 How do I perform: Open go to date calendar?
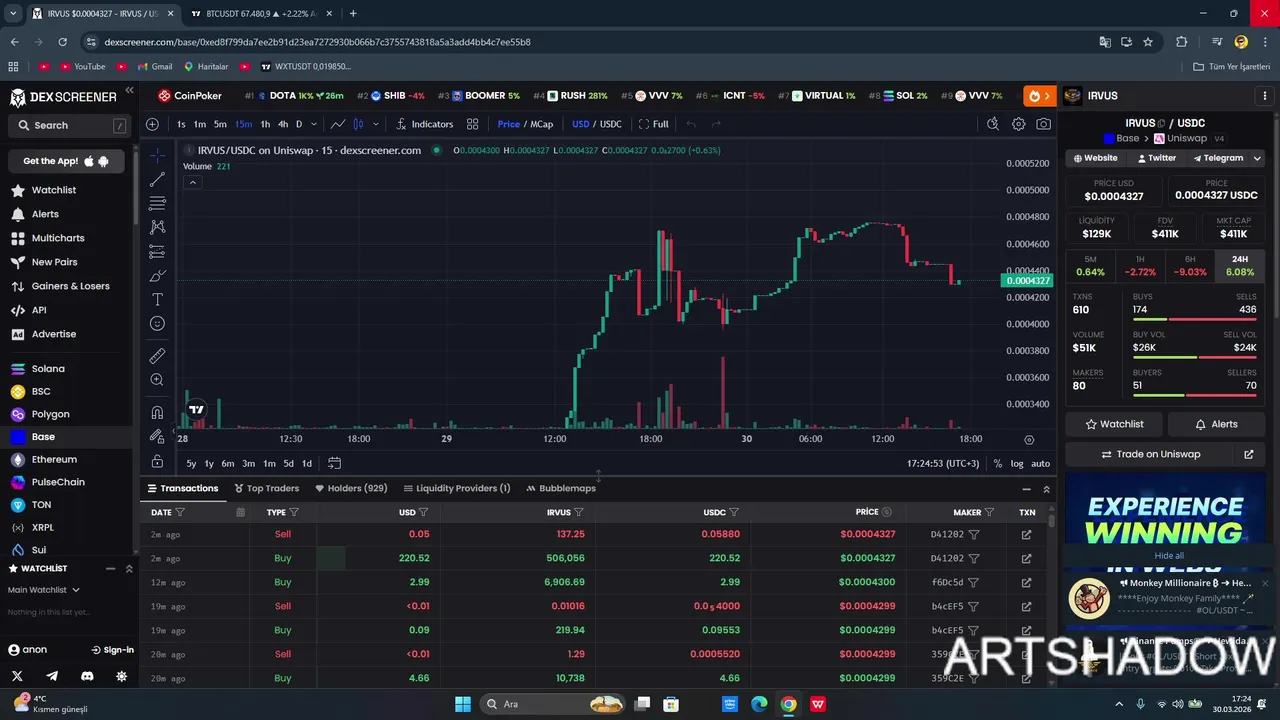point(335,463)
